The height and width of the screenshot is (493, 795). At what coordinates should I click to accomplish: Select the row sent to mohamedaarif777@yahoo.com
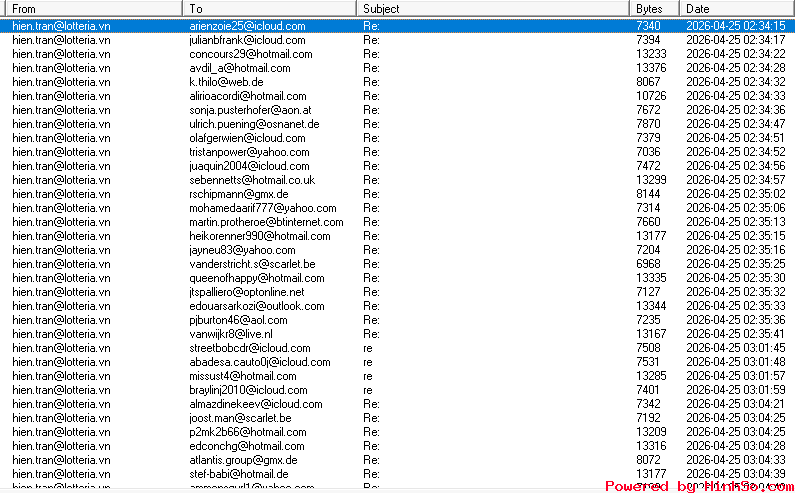[x=398, y=208]
